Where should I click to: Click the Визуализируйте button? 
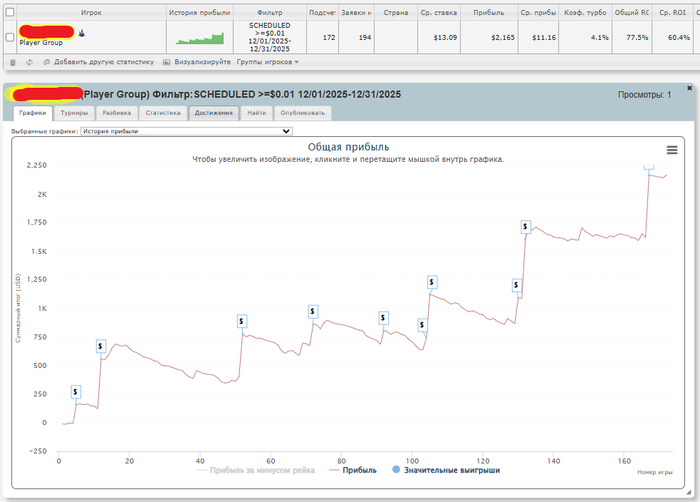[197, 62]
